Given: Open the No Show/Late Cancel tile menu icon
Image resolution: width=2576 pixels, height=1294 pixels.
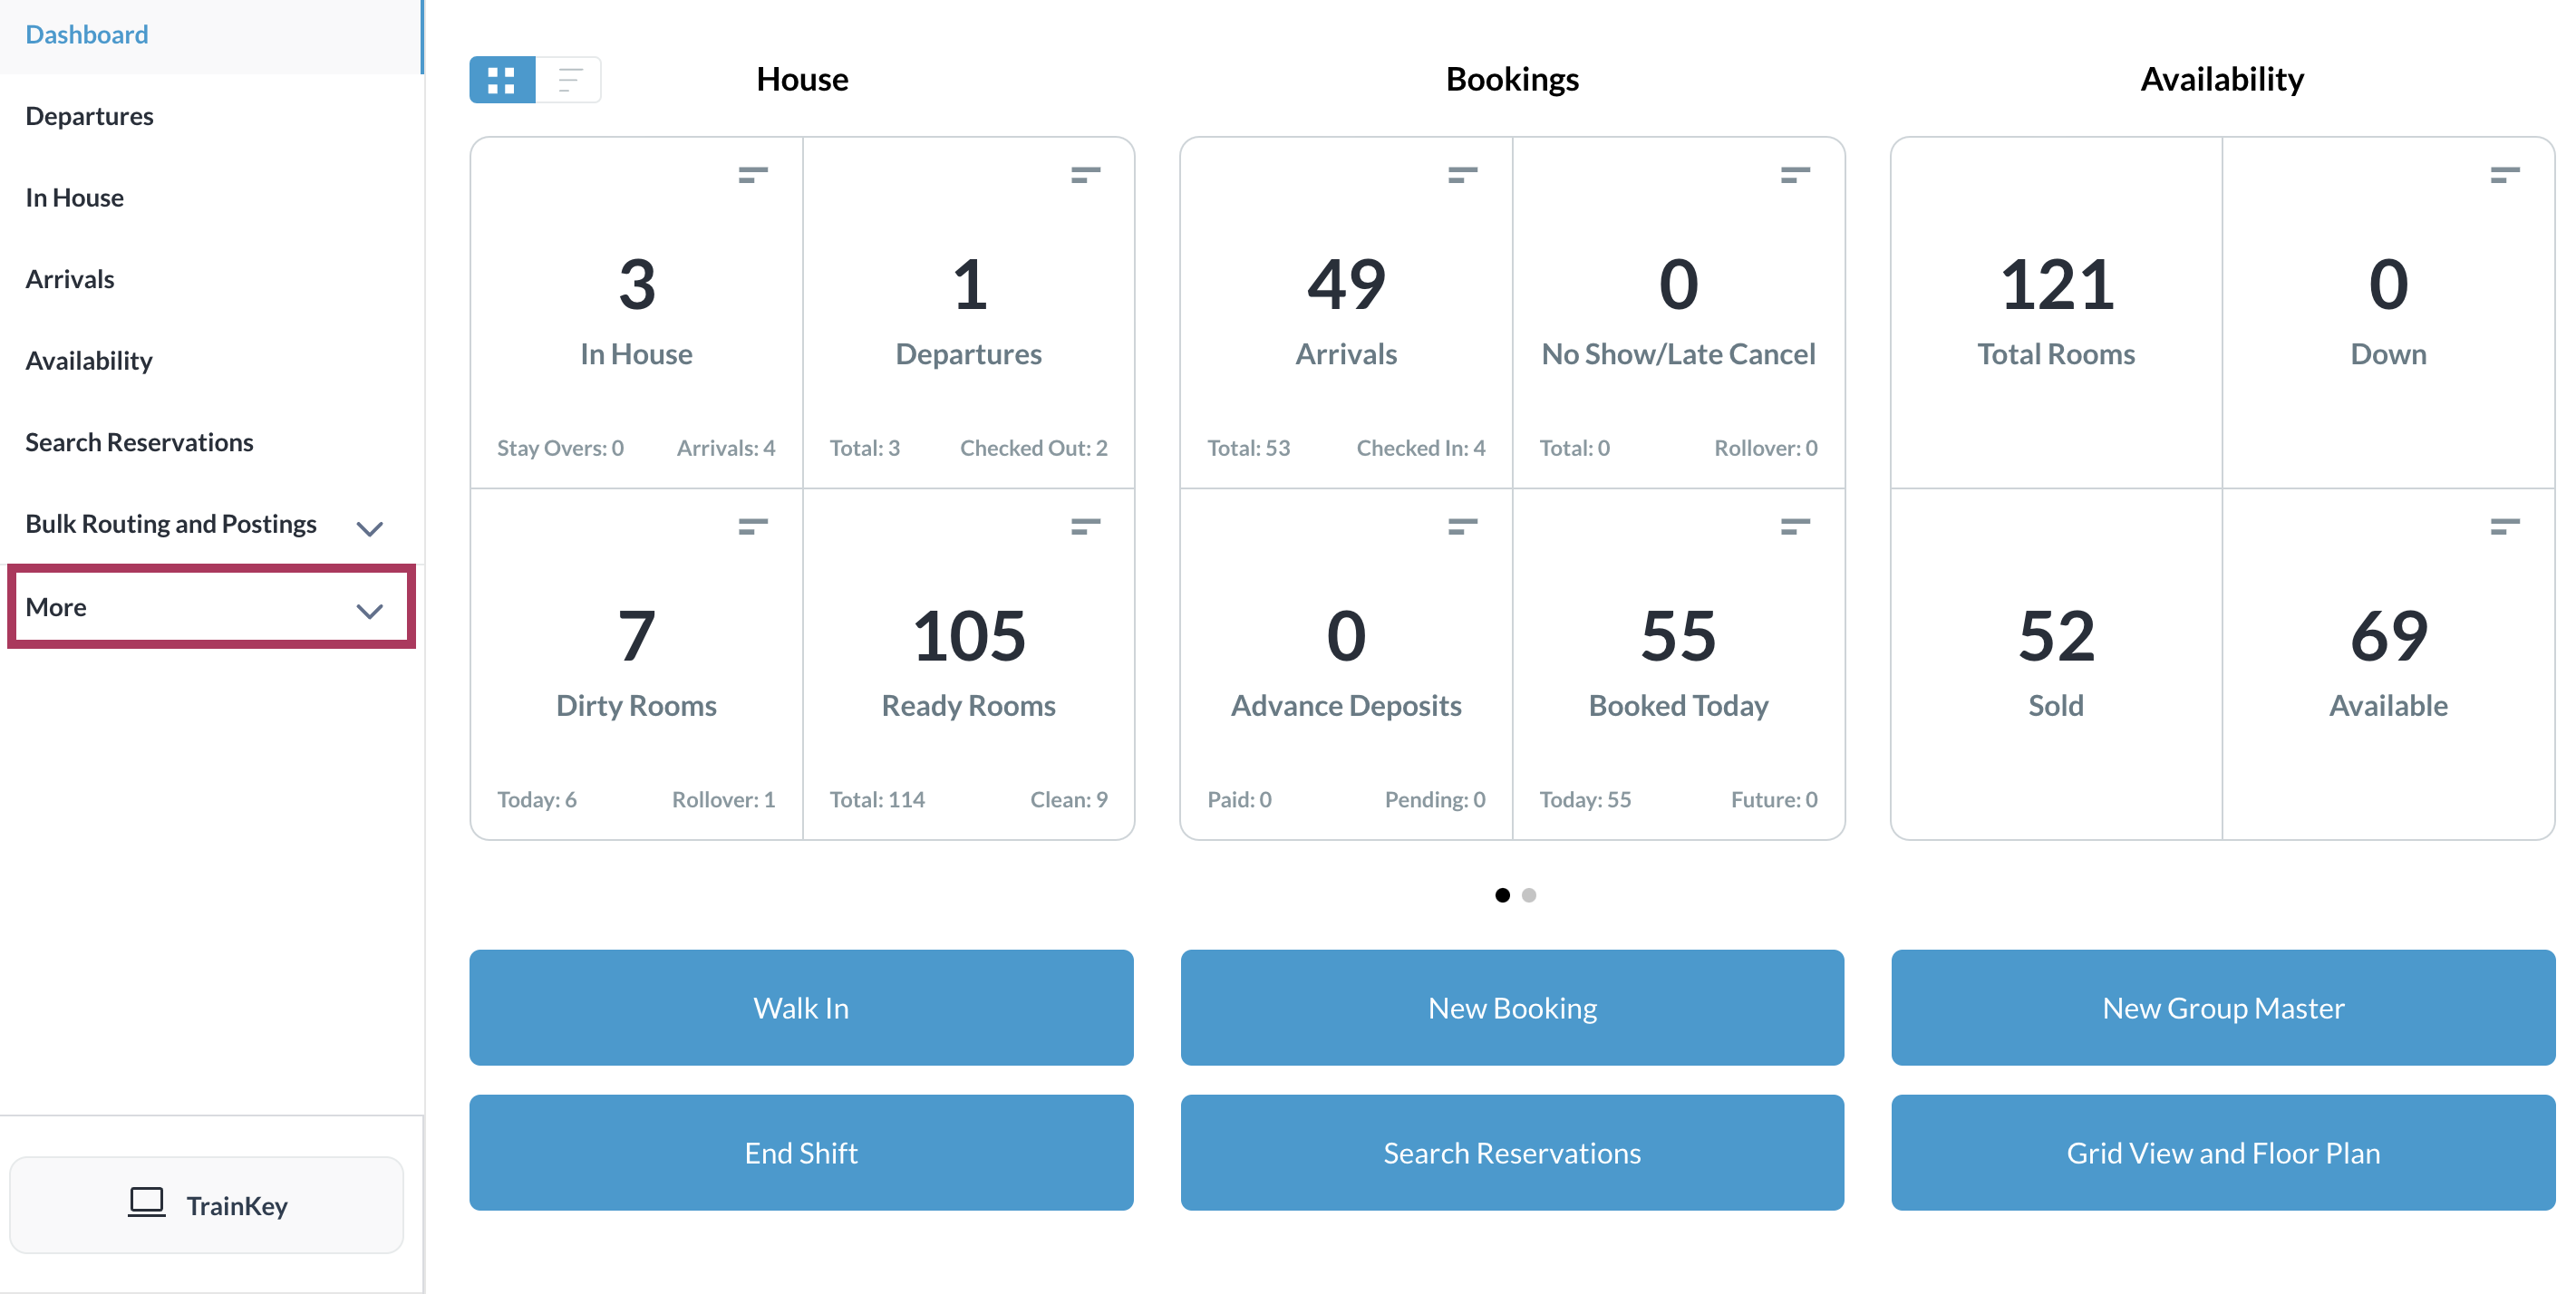Looking at the screenshot, I should pos(1795,175).
